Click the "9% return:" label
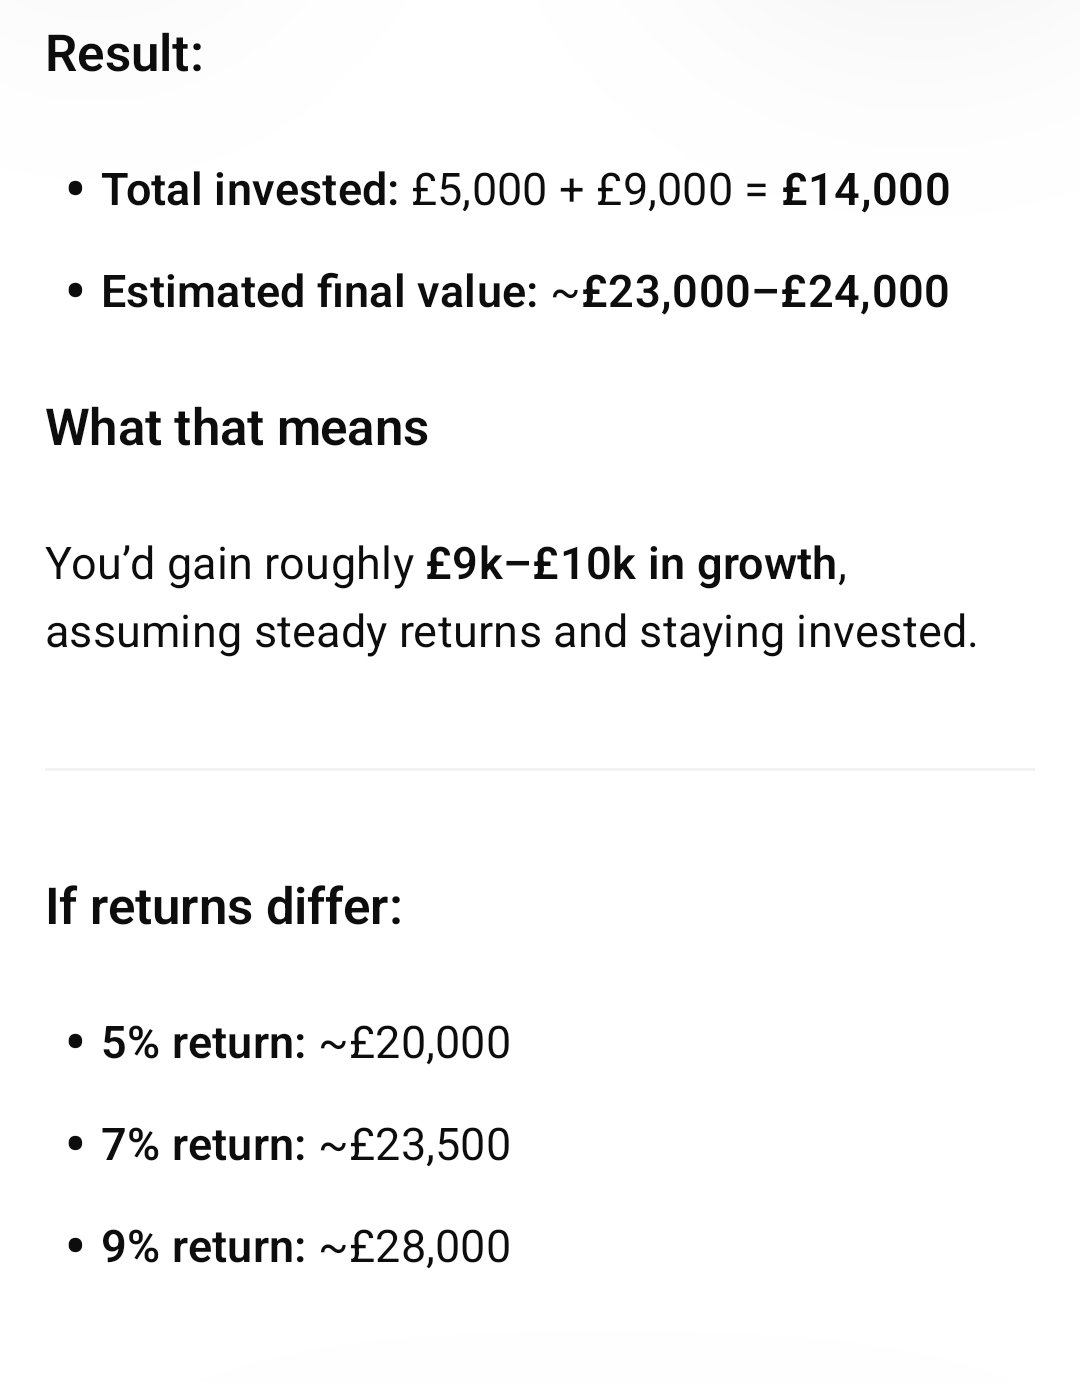Screen dimensions: 1080x1382 click(203, 1247)
